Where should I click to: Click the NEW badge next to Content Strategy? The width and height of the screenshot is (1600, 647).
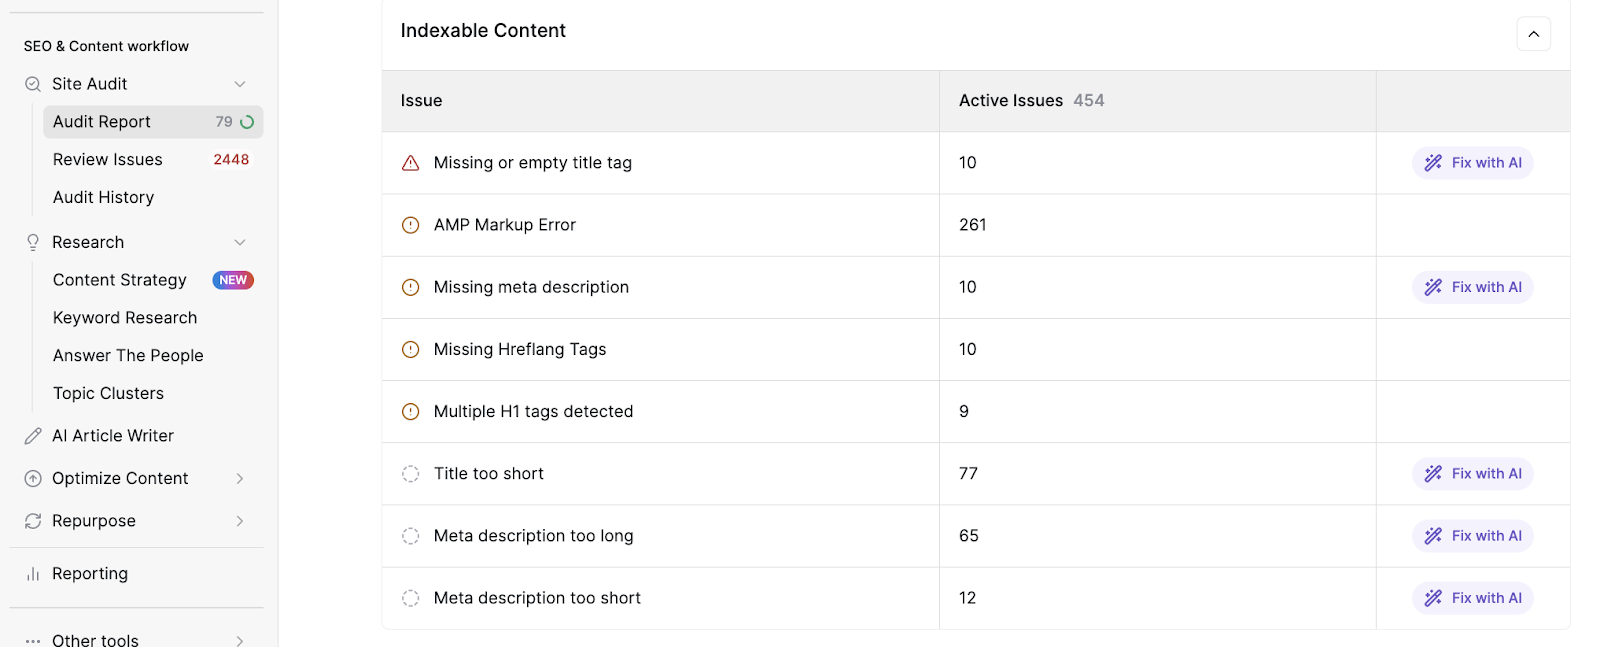232,280
